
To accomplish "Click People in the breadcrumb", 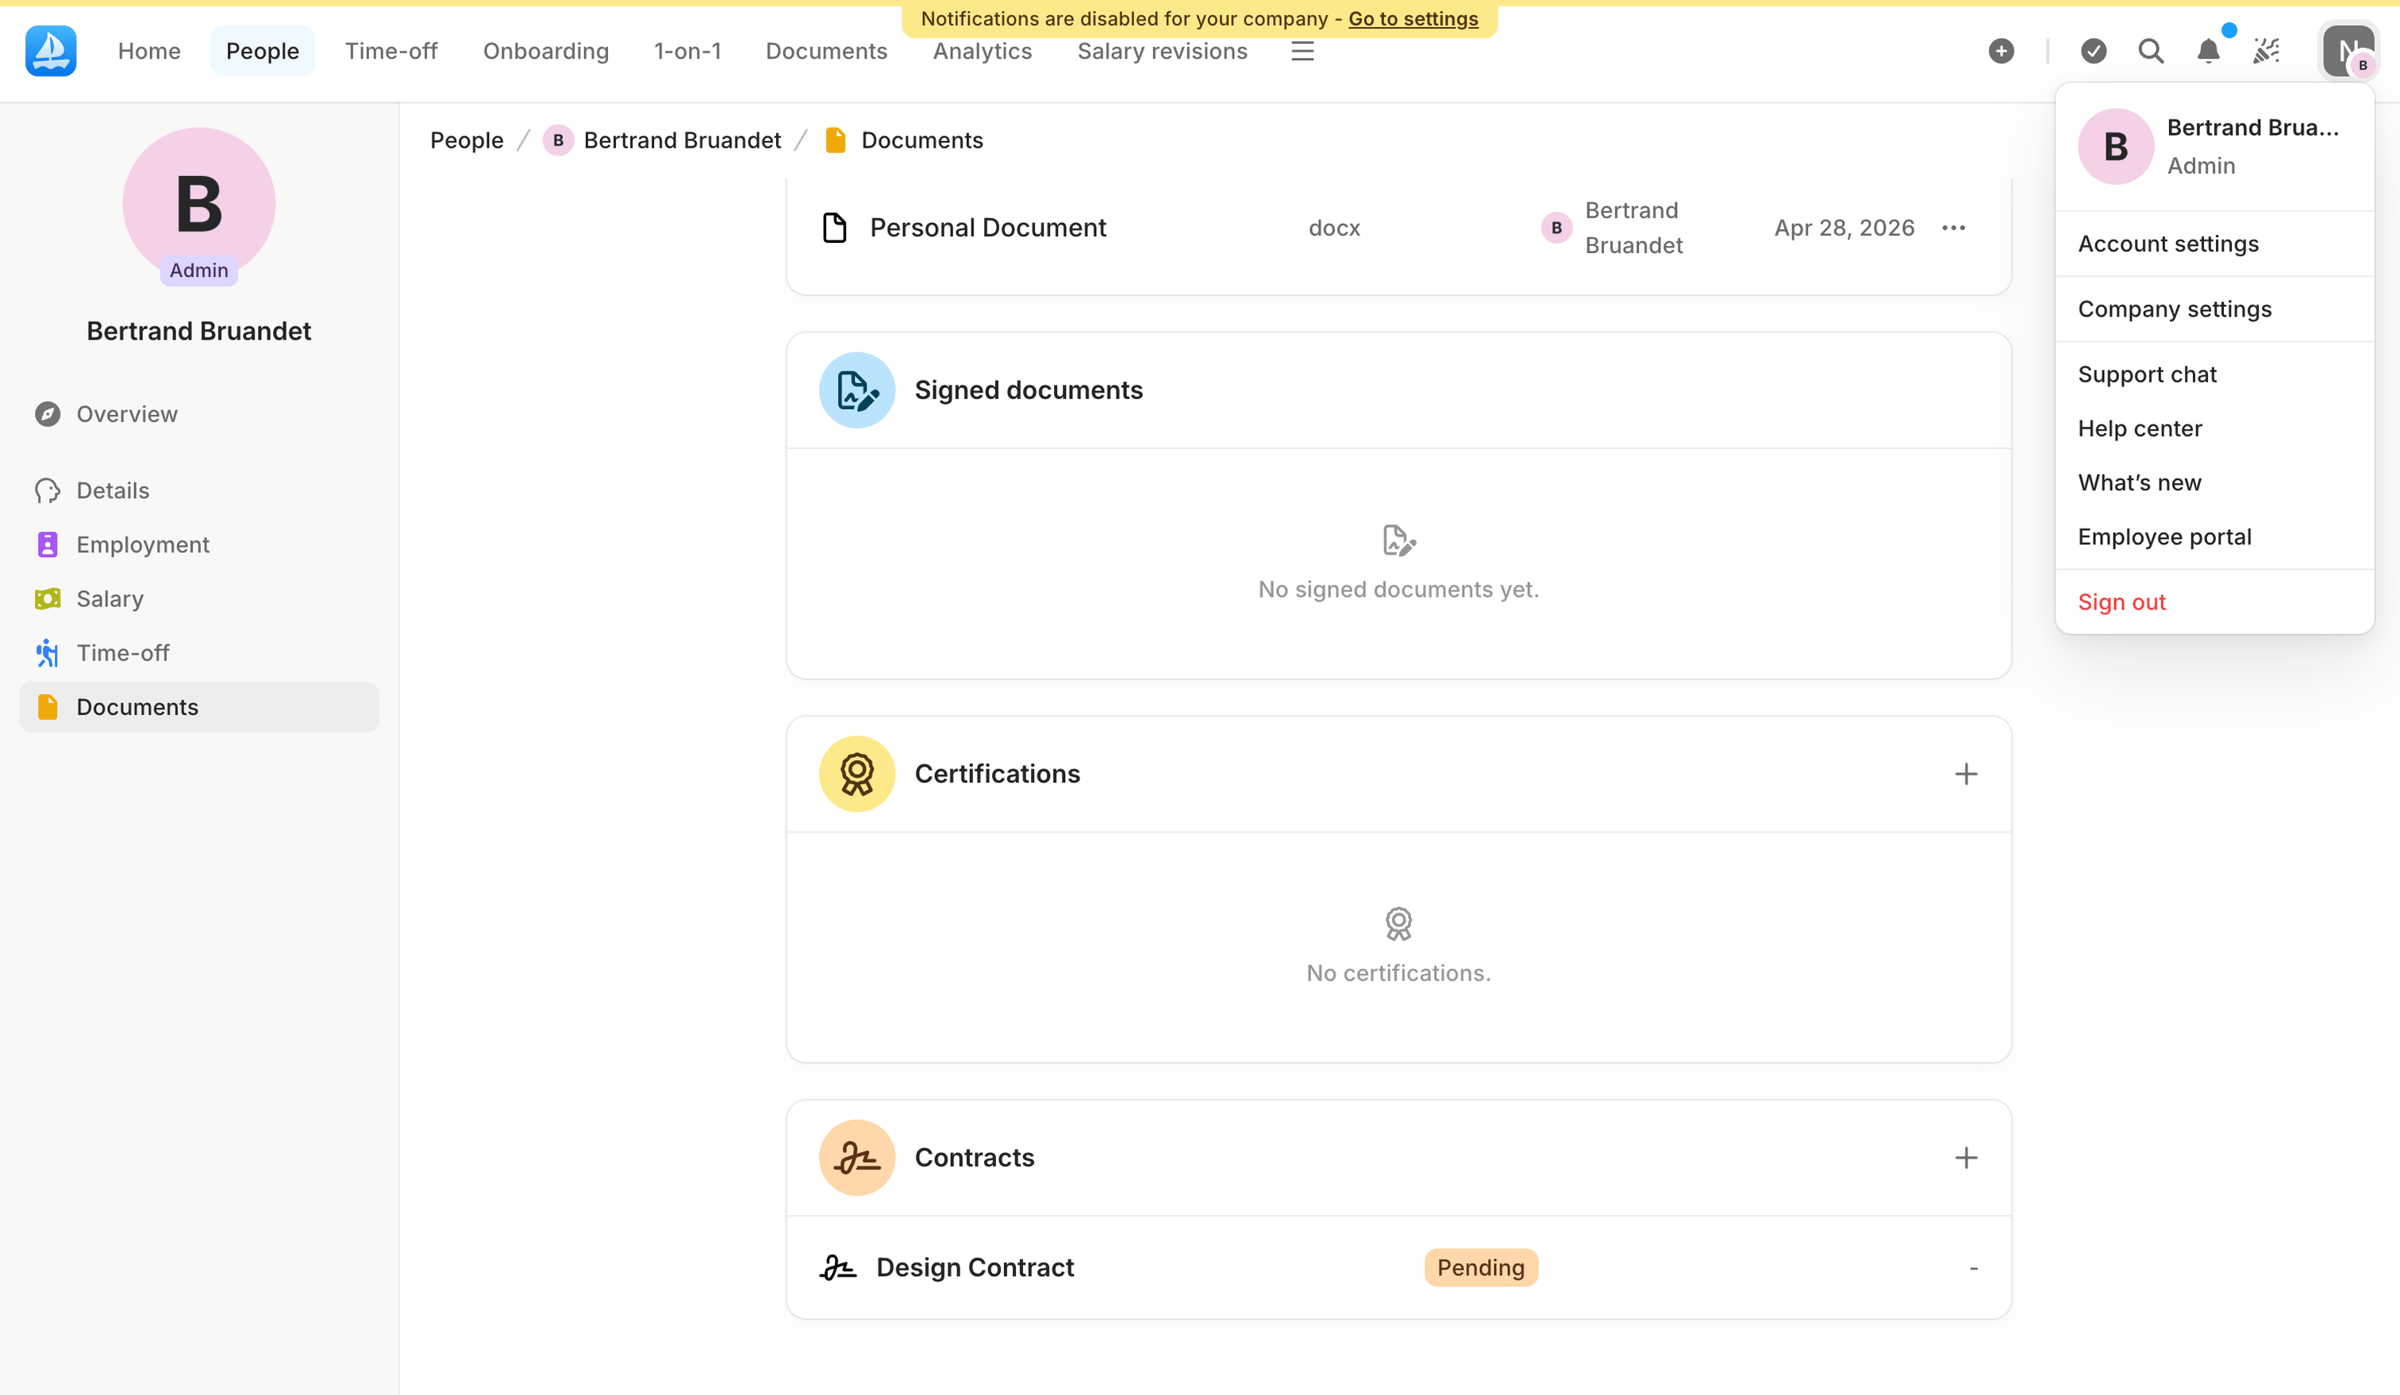I will (x=467, y=141).
